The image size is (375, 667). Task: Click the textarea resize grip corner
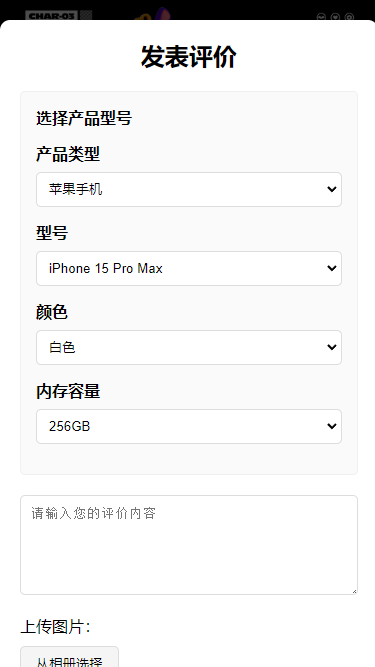[354, 591]
